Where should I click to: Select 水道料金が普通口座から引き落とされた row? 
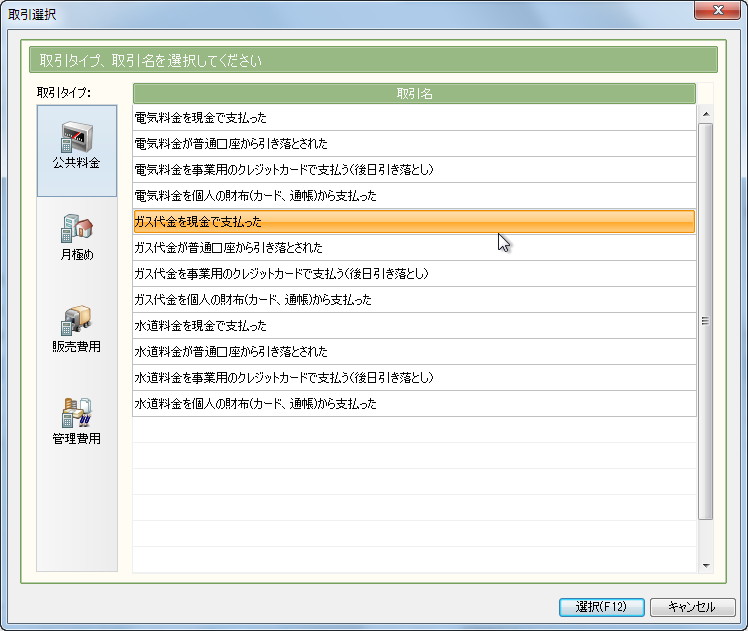pos(414,352)
